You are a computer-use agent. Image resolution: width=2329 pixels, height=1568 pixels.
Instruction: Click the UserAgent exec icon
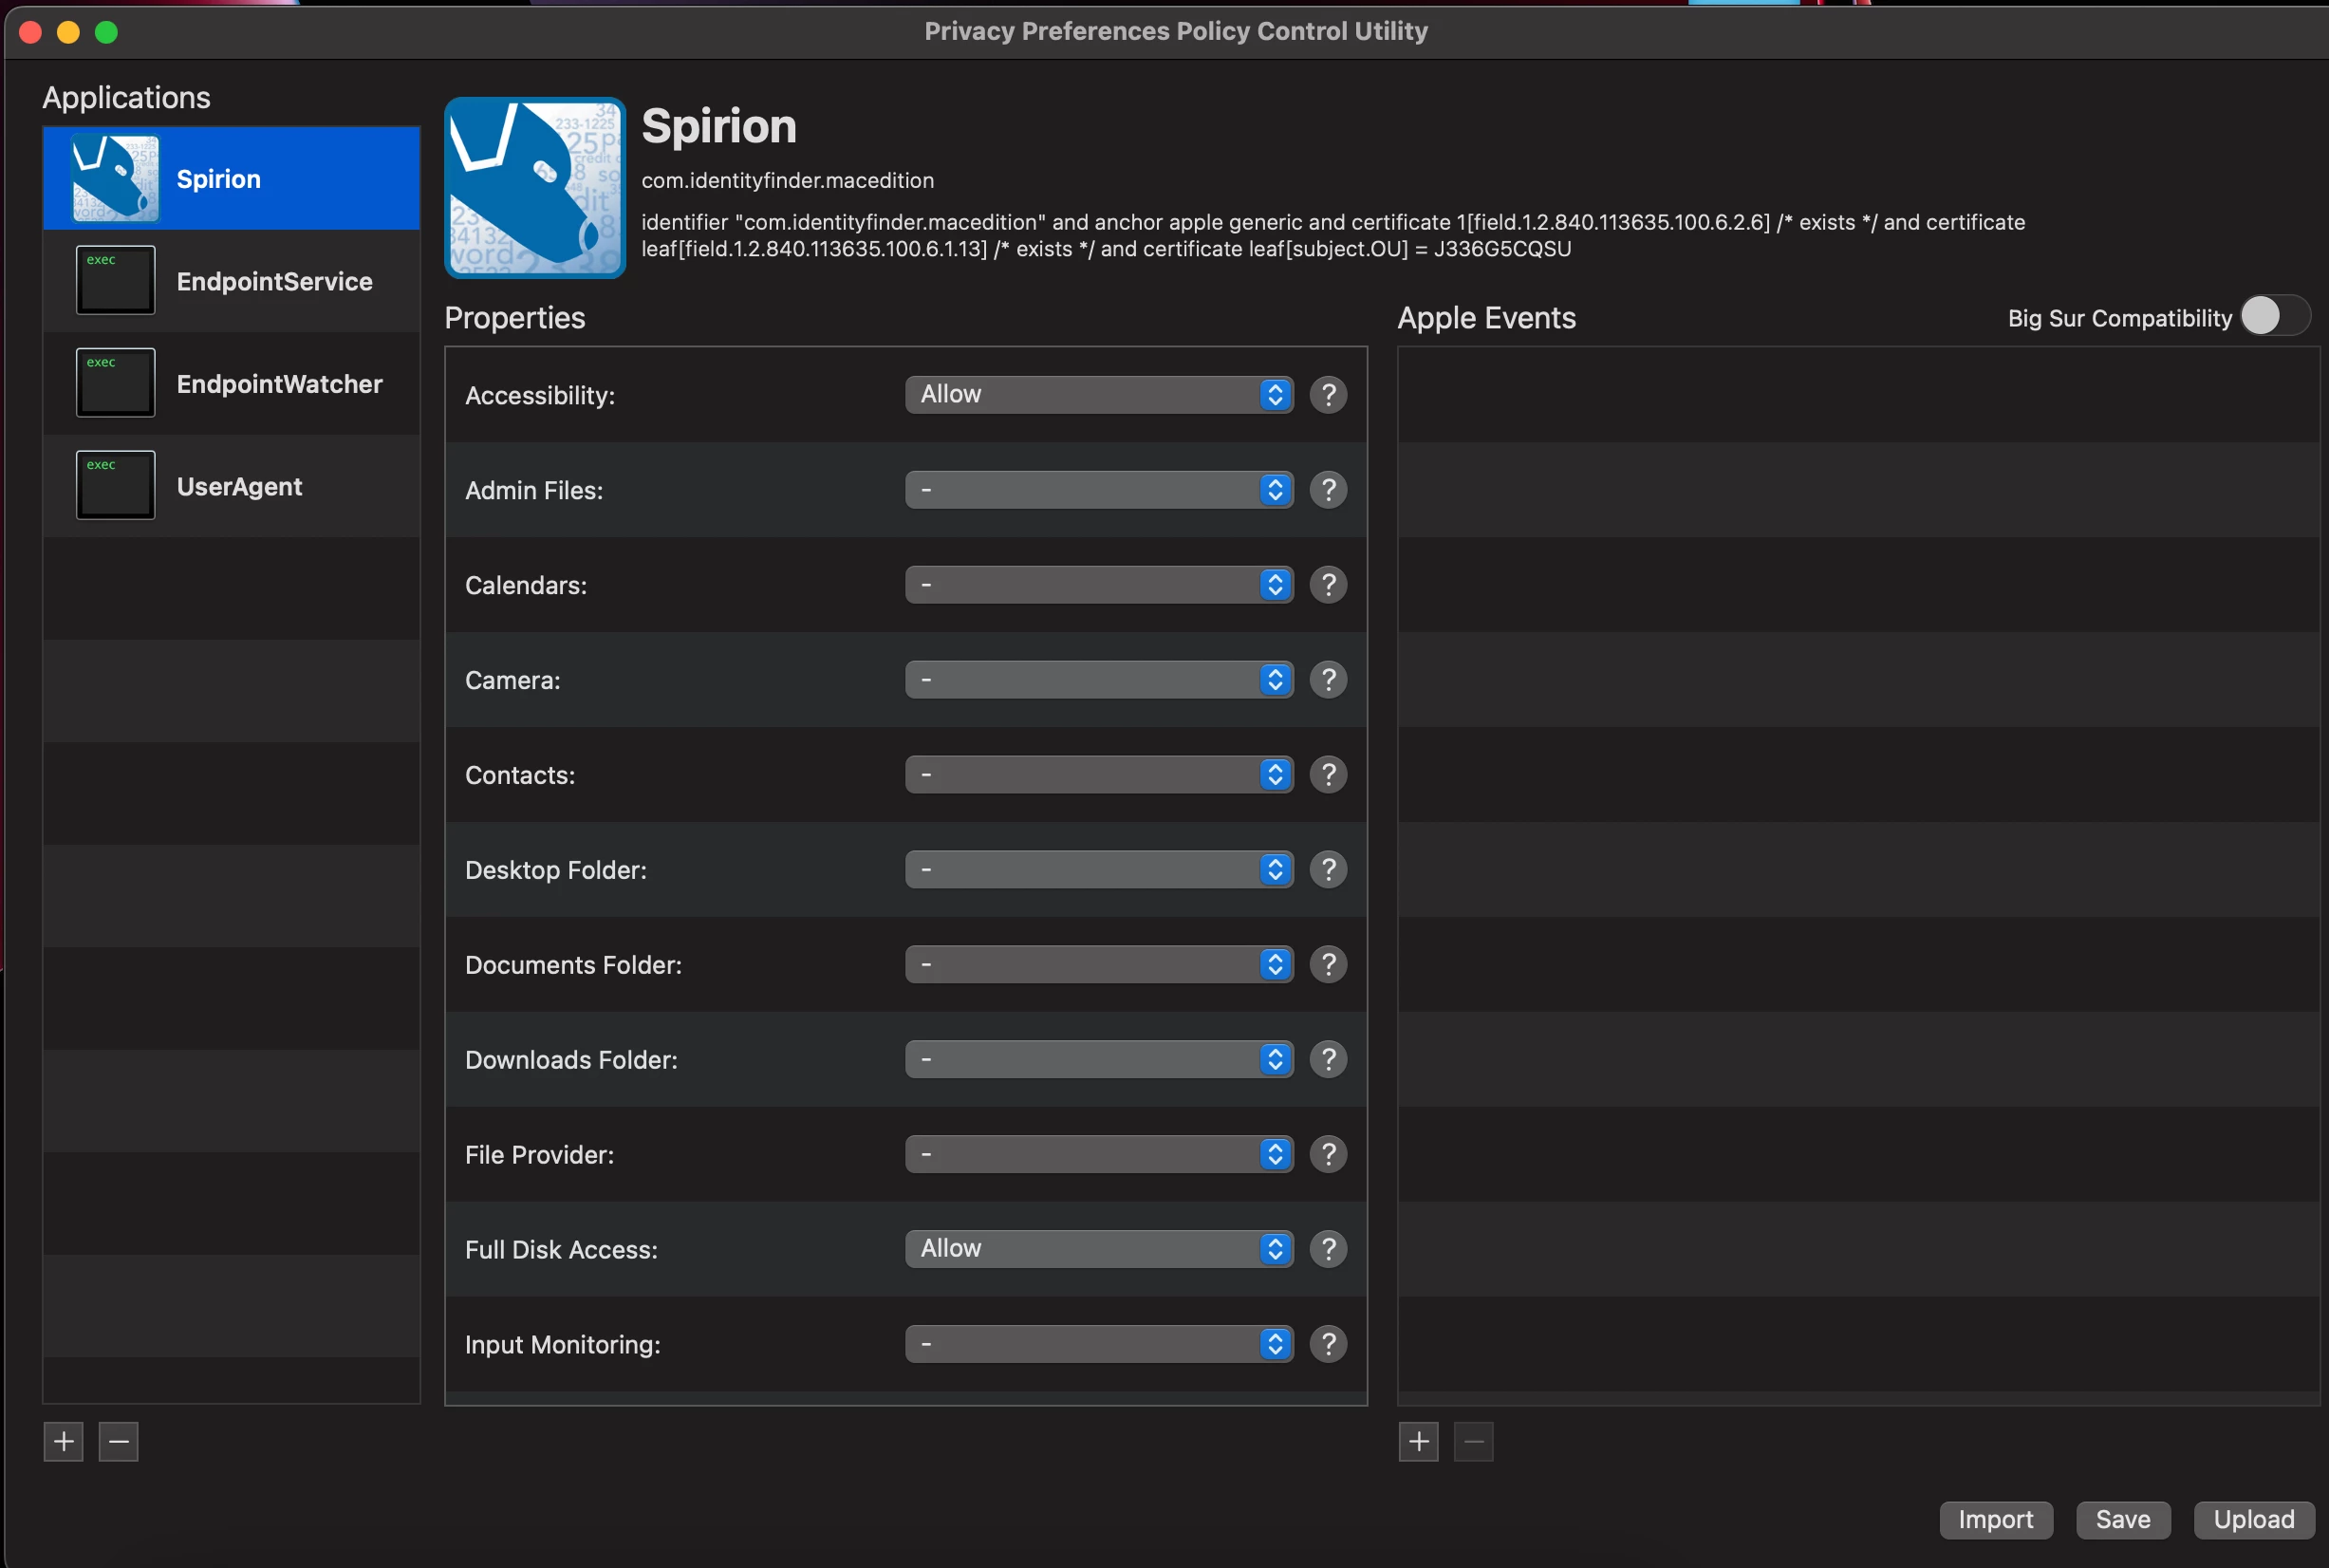pos(116,485)
